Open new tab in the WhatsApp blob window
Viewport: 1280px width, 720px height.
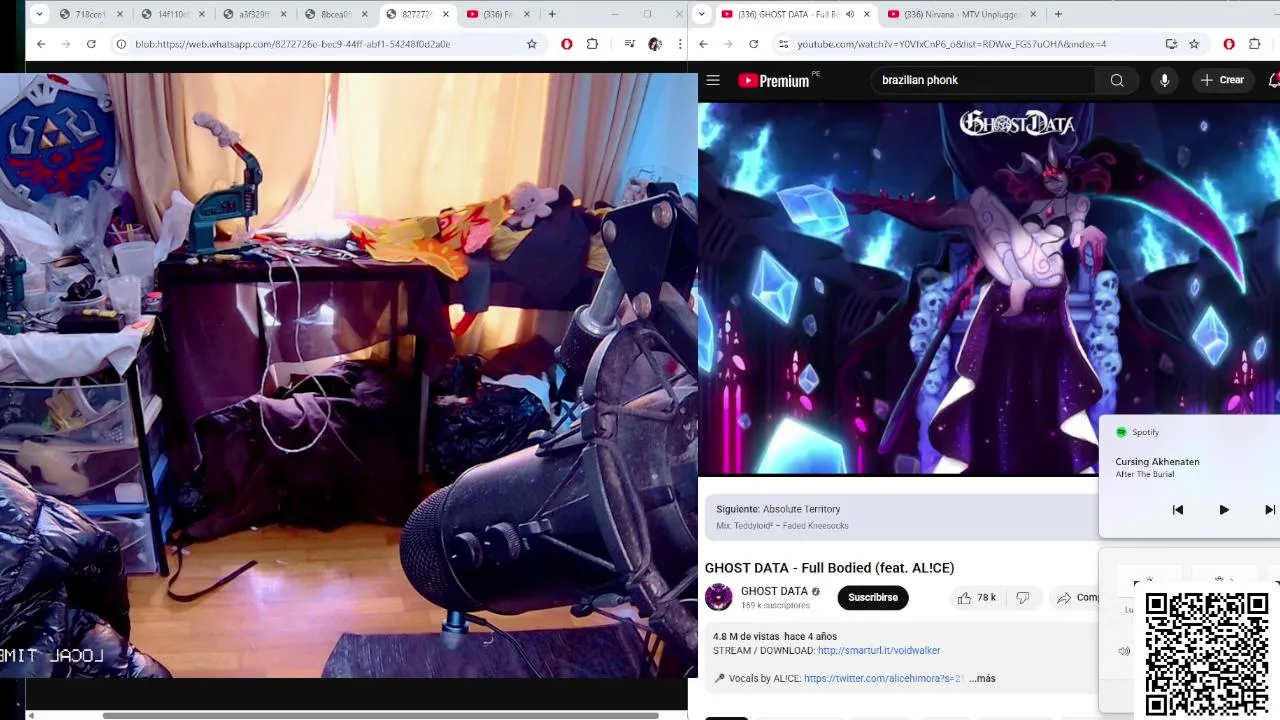click(551, 14)
